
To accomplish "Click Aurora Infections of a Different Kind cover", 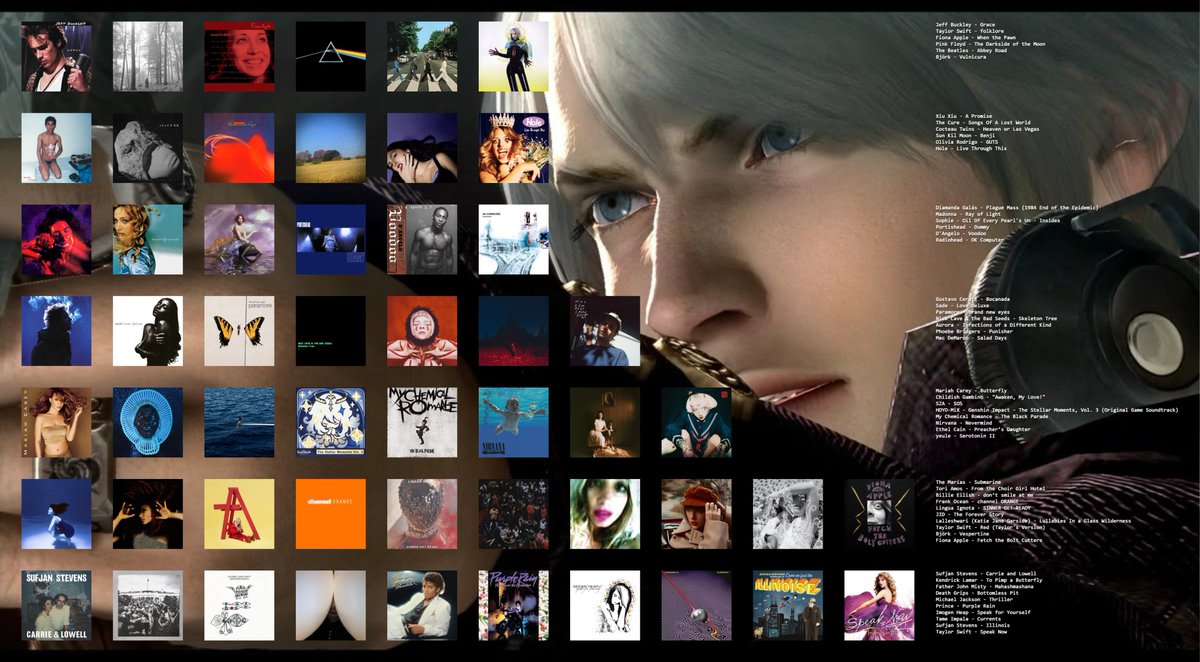I will point(422,331).
